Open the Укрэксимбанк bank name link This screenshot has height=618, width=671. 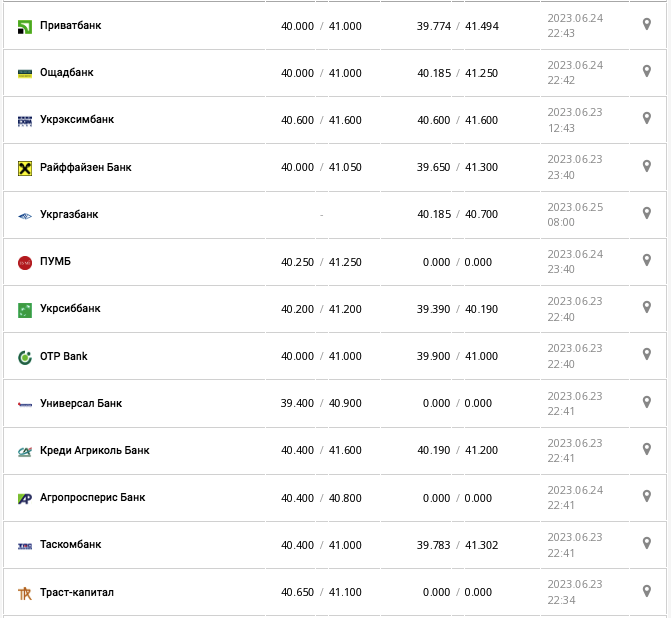coord(77,120)
